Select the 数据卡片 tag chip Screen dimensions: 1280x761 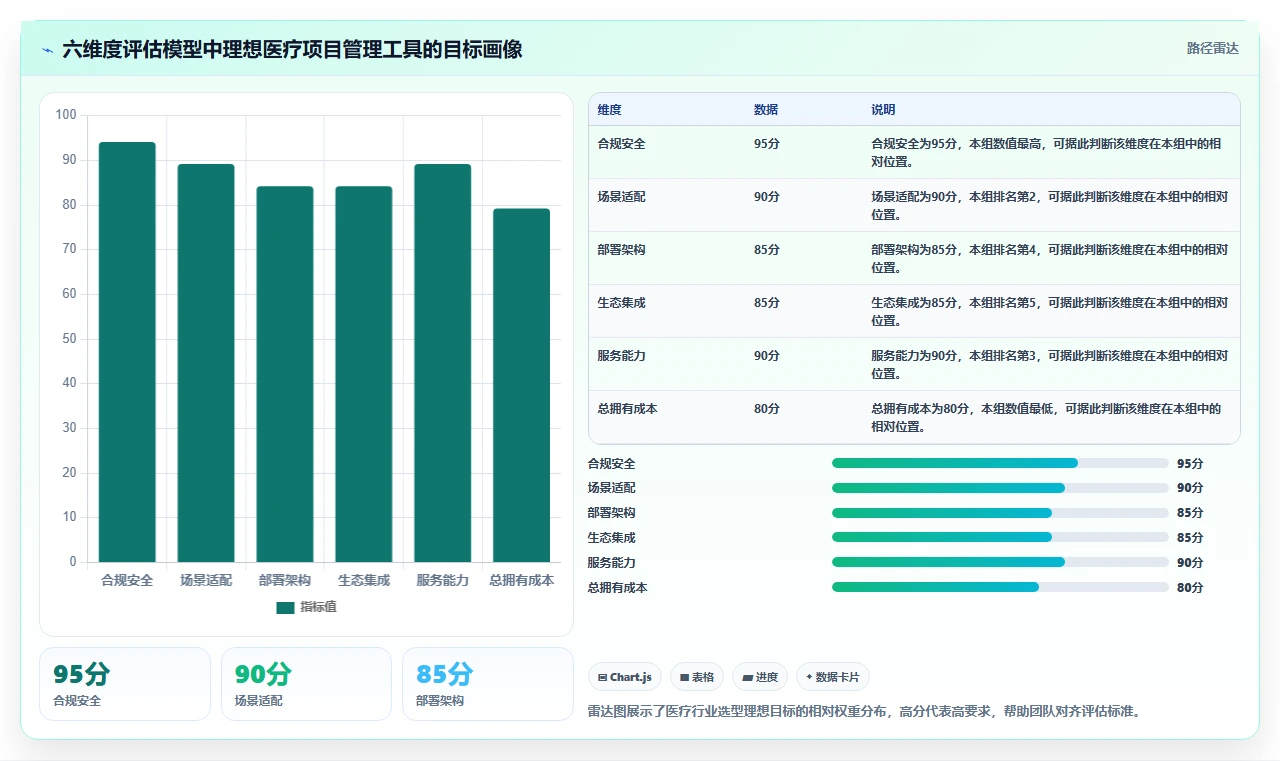click(x=833, y=677)
